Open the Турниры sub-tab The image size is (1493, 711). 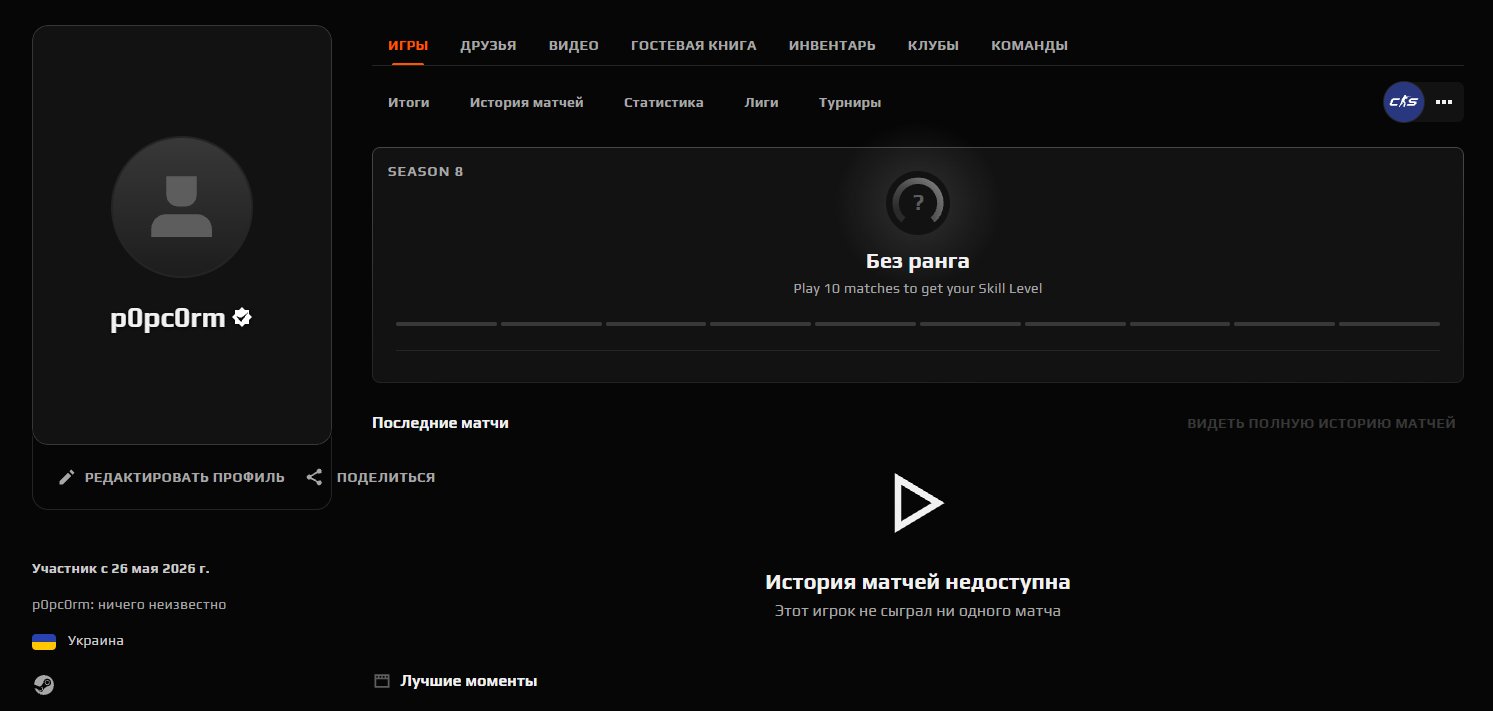pyautogui.click(x=850, y=103)
